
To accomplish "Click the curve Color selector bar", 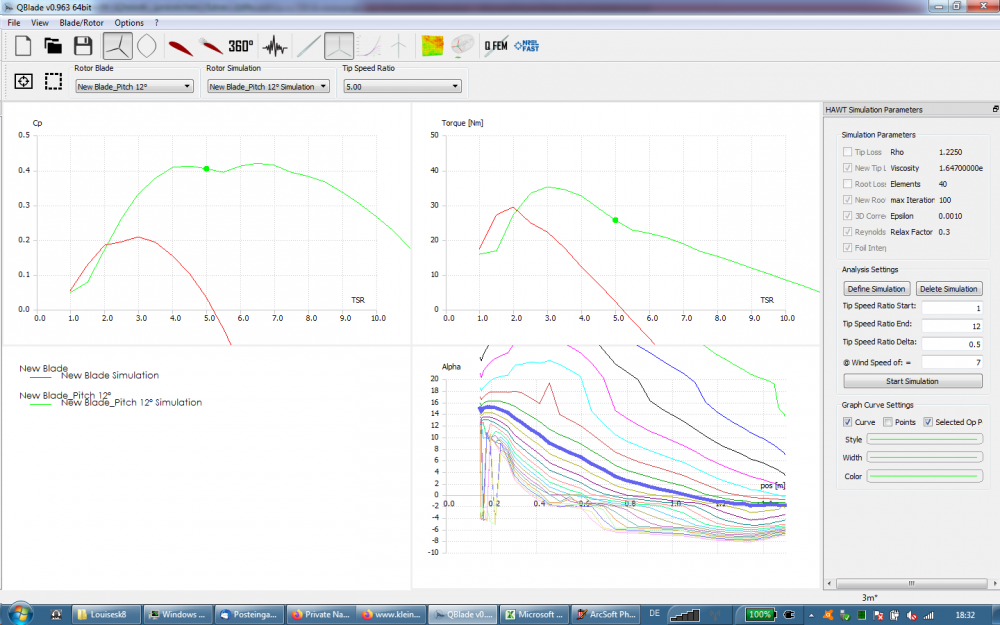I will pyautogui.click(x=924, y=476).
